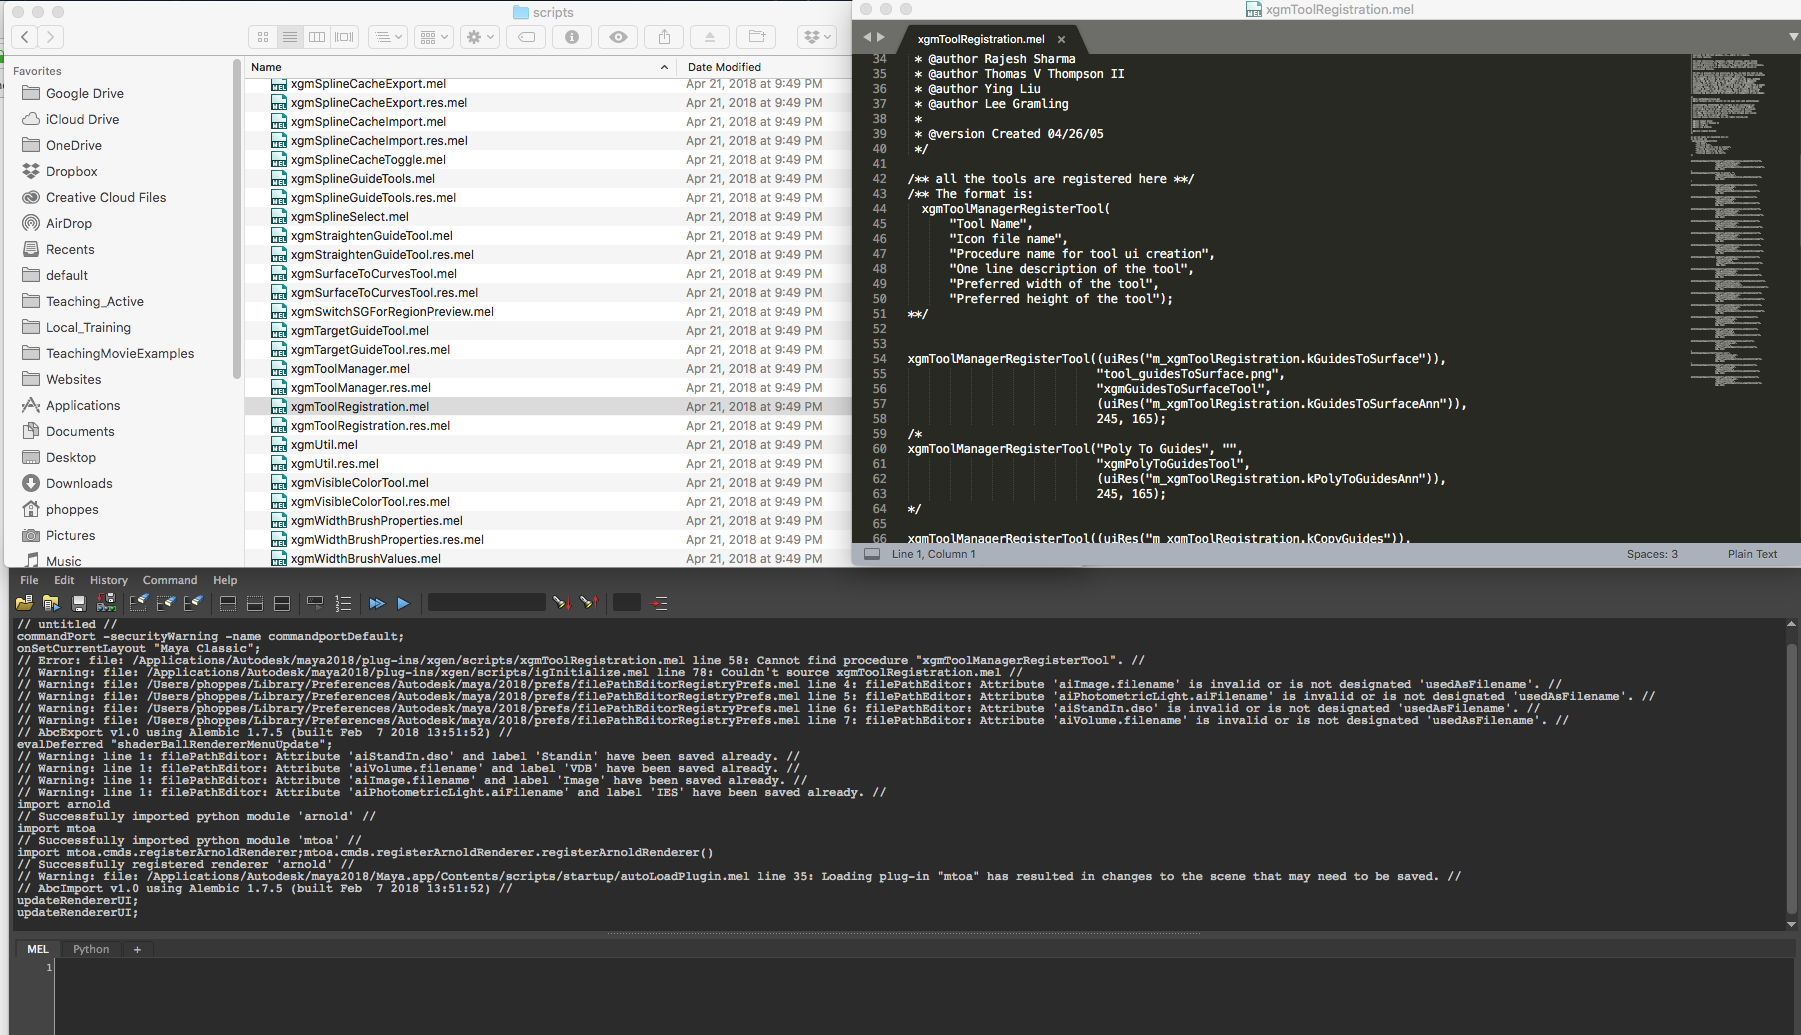This screenshot has height=1035, width=1801.
Task: Click the Execute All double-arrow icon
Action: pyautogui.click(x=377, y=602)
